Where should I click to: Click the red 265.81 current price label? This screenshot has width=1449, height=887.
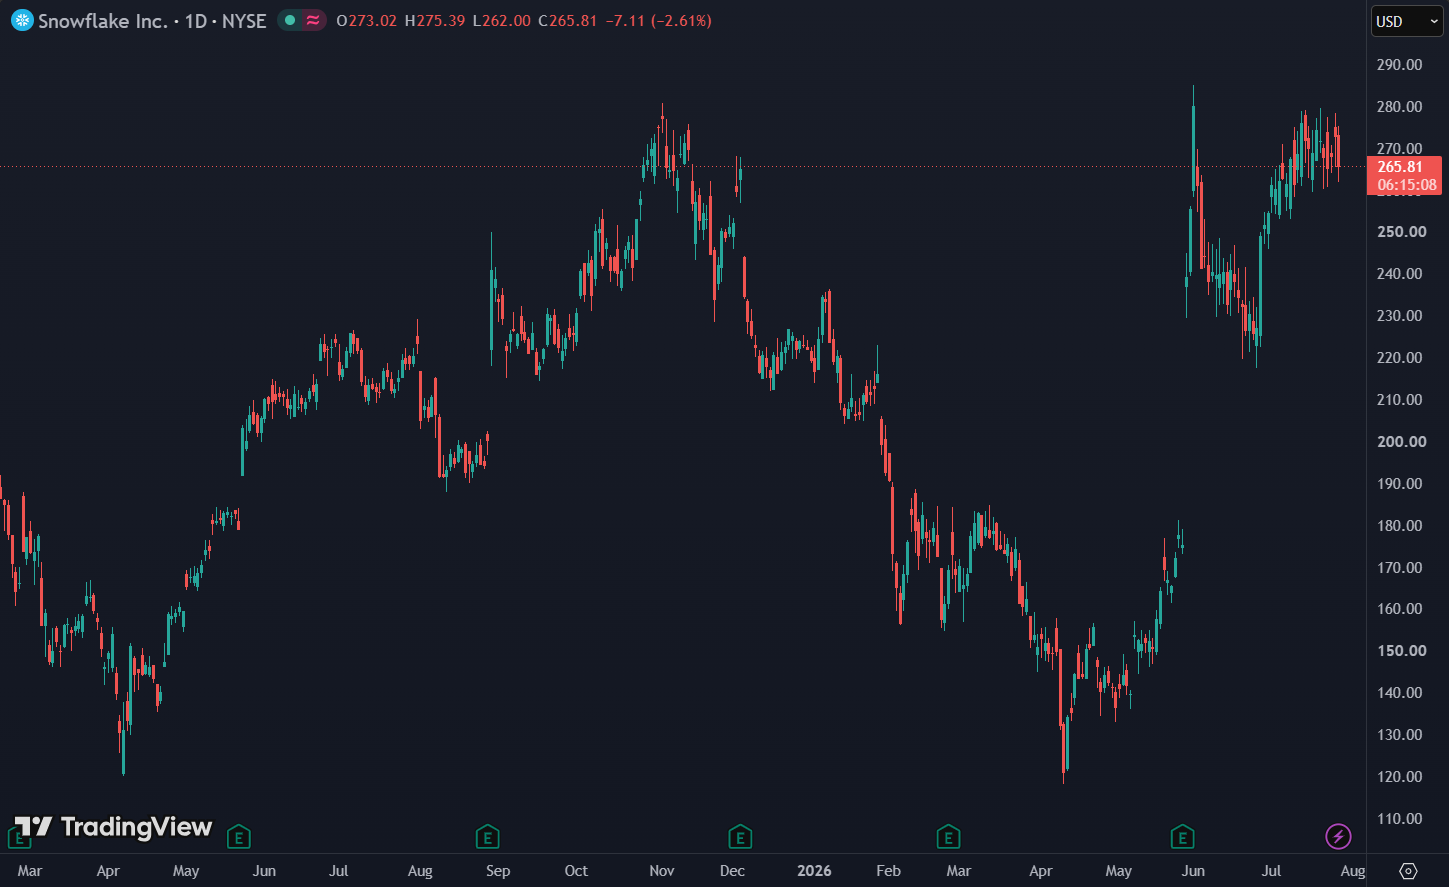pyautogui.click(x=1404, y=167)
